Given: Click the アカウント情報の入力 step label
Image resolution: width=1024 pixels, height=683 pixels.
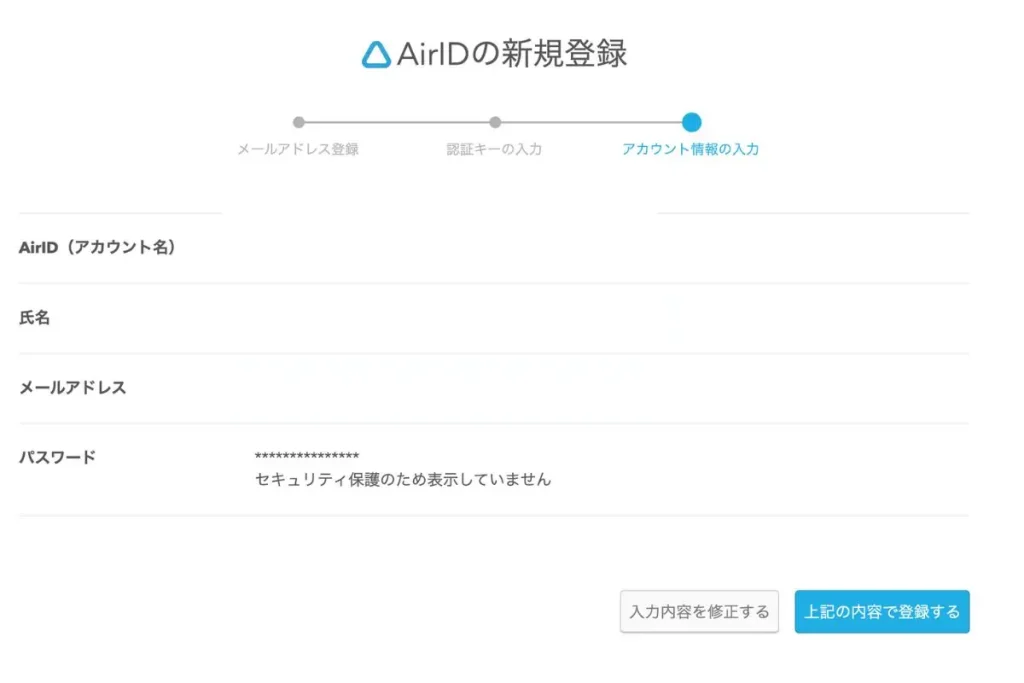Looking at the screenshot, I should 690,150.
